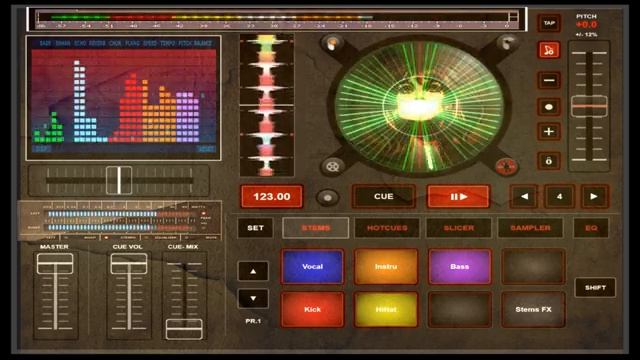The image size is (640, 360).
Task: Click the red round button at the jog wheel's bottom-right
Action: pos(506,167)
